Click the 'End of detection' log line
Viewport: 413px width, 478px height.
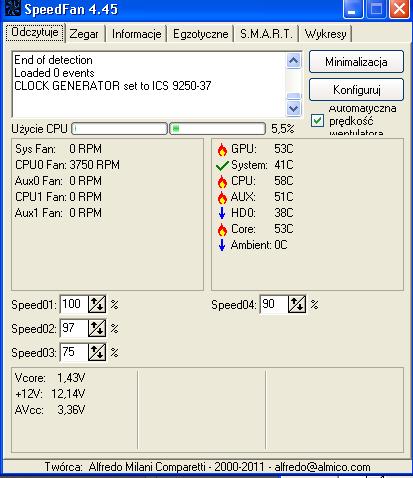pos(53,60)
